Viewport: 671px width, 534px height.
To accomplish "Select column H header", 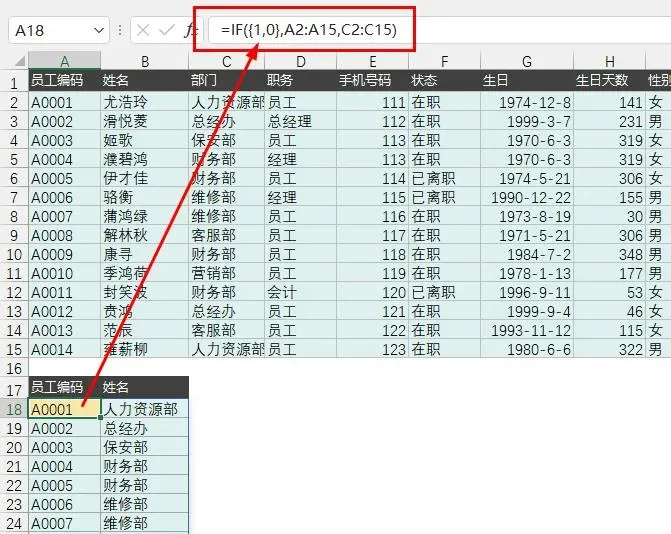I will pyautogui.click(x=609, y=61).
